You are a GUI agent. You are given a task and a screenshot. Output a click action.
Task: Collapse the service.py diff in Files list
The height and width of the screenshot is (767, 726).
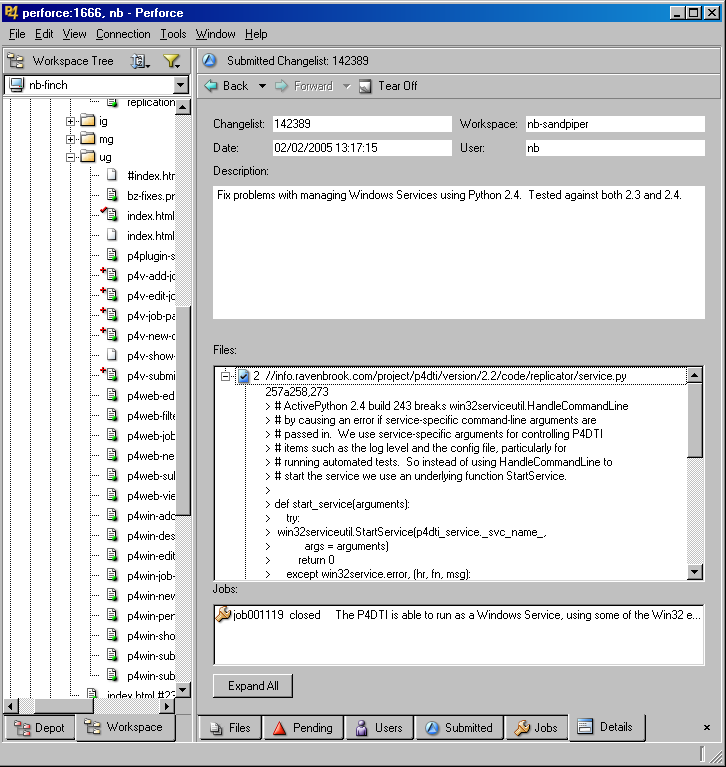(x=226, y=376)
